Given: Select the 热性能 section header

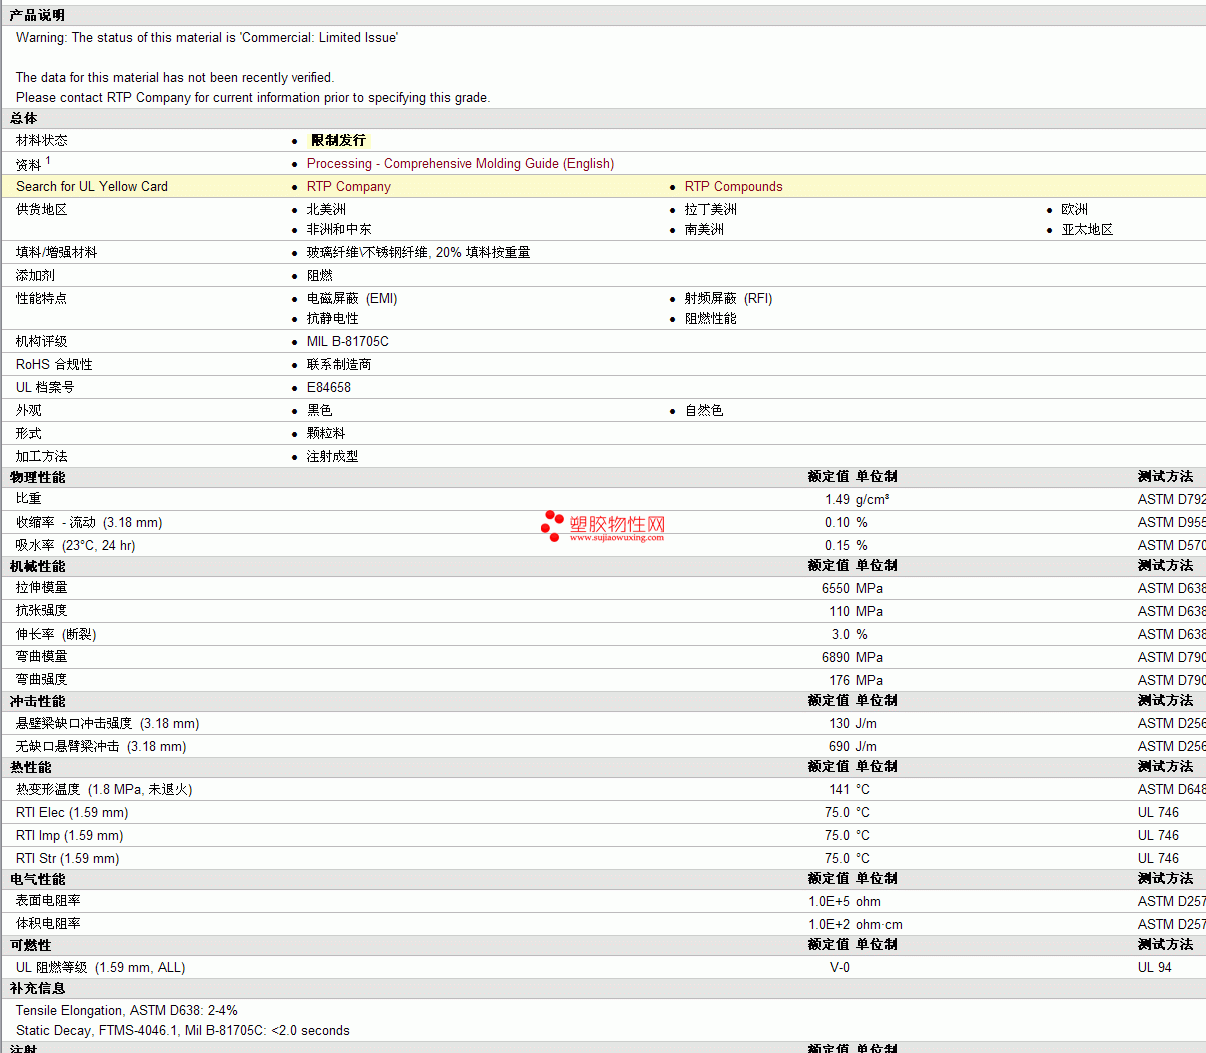Looking at the screenshot, I should pyautogui.click(x=30, y=767).
